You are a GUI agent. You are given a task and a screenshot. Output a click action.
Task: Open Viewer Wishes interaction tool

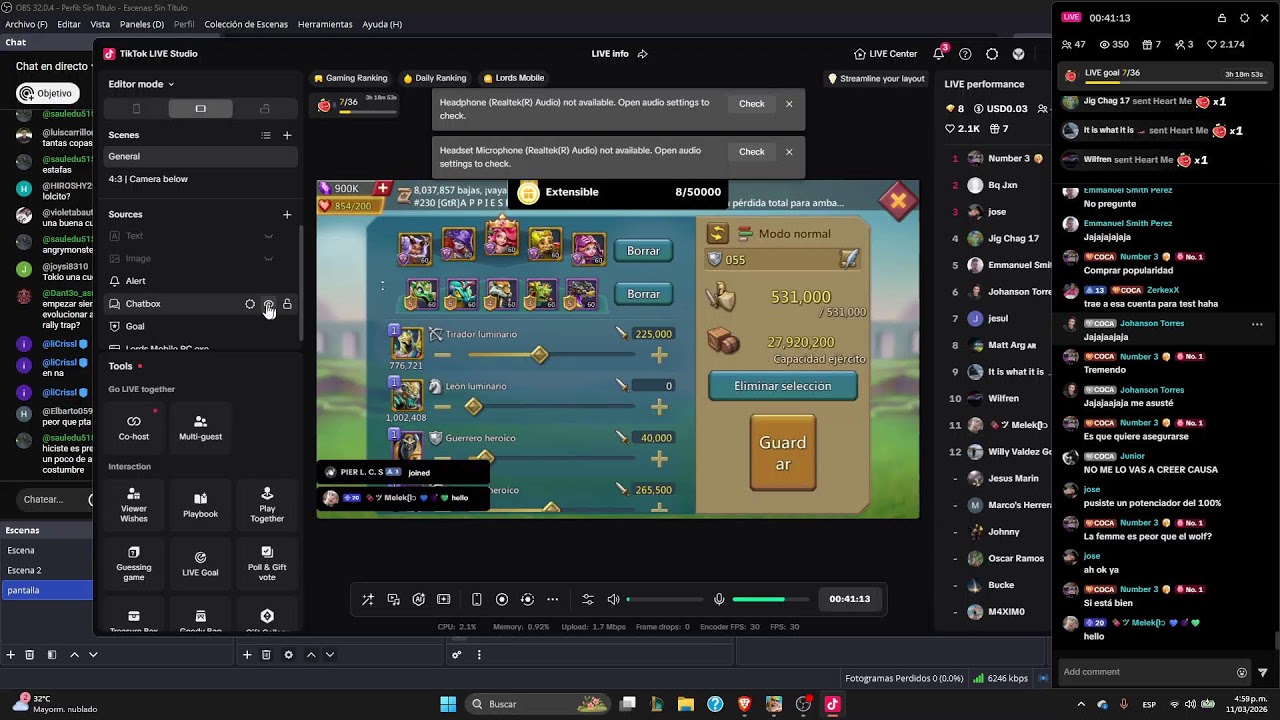(x=134, y=506)
